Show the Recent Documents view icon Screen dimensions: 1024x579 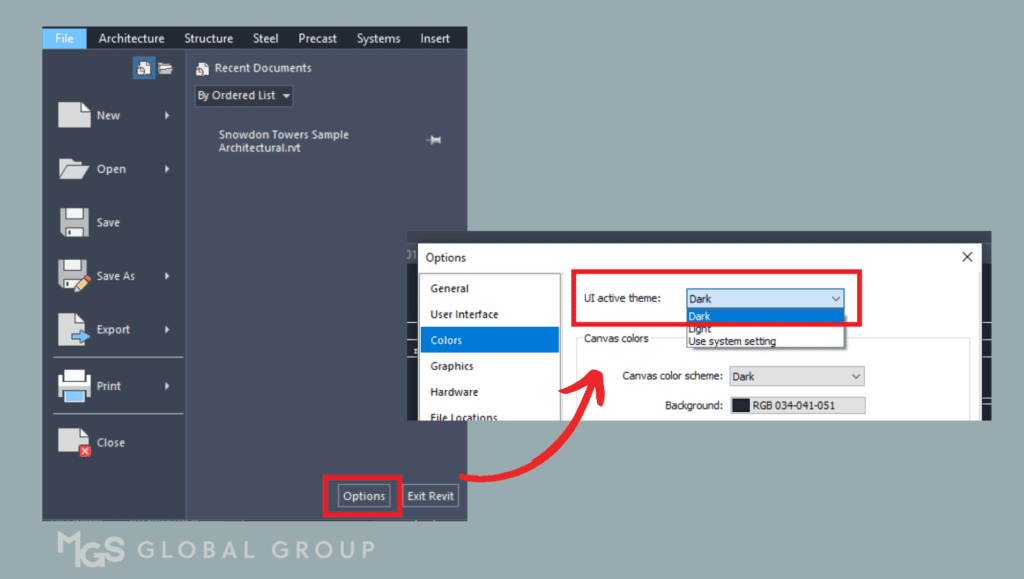pyautogui.click(x=144, y=68)
